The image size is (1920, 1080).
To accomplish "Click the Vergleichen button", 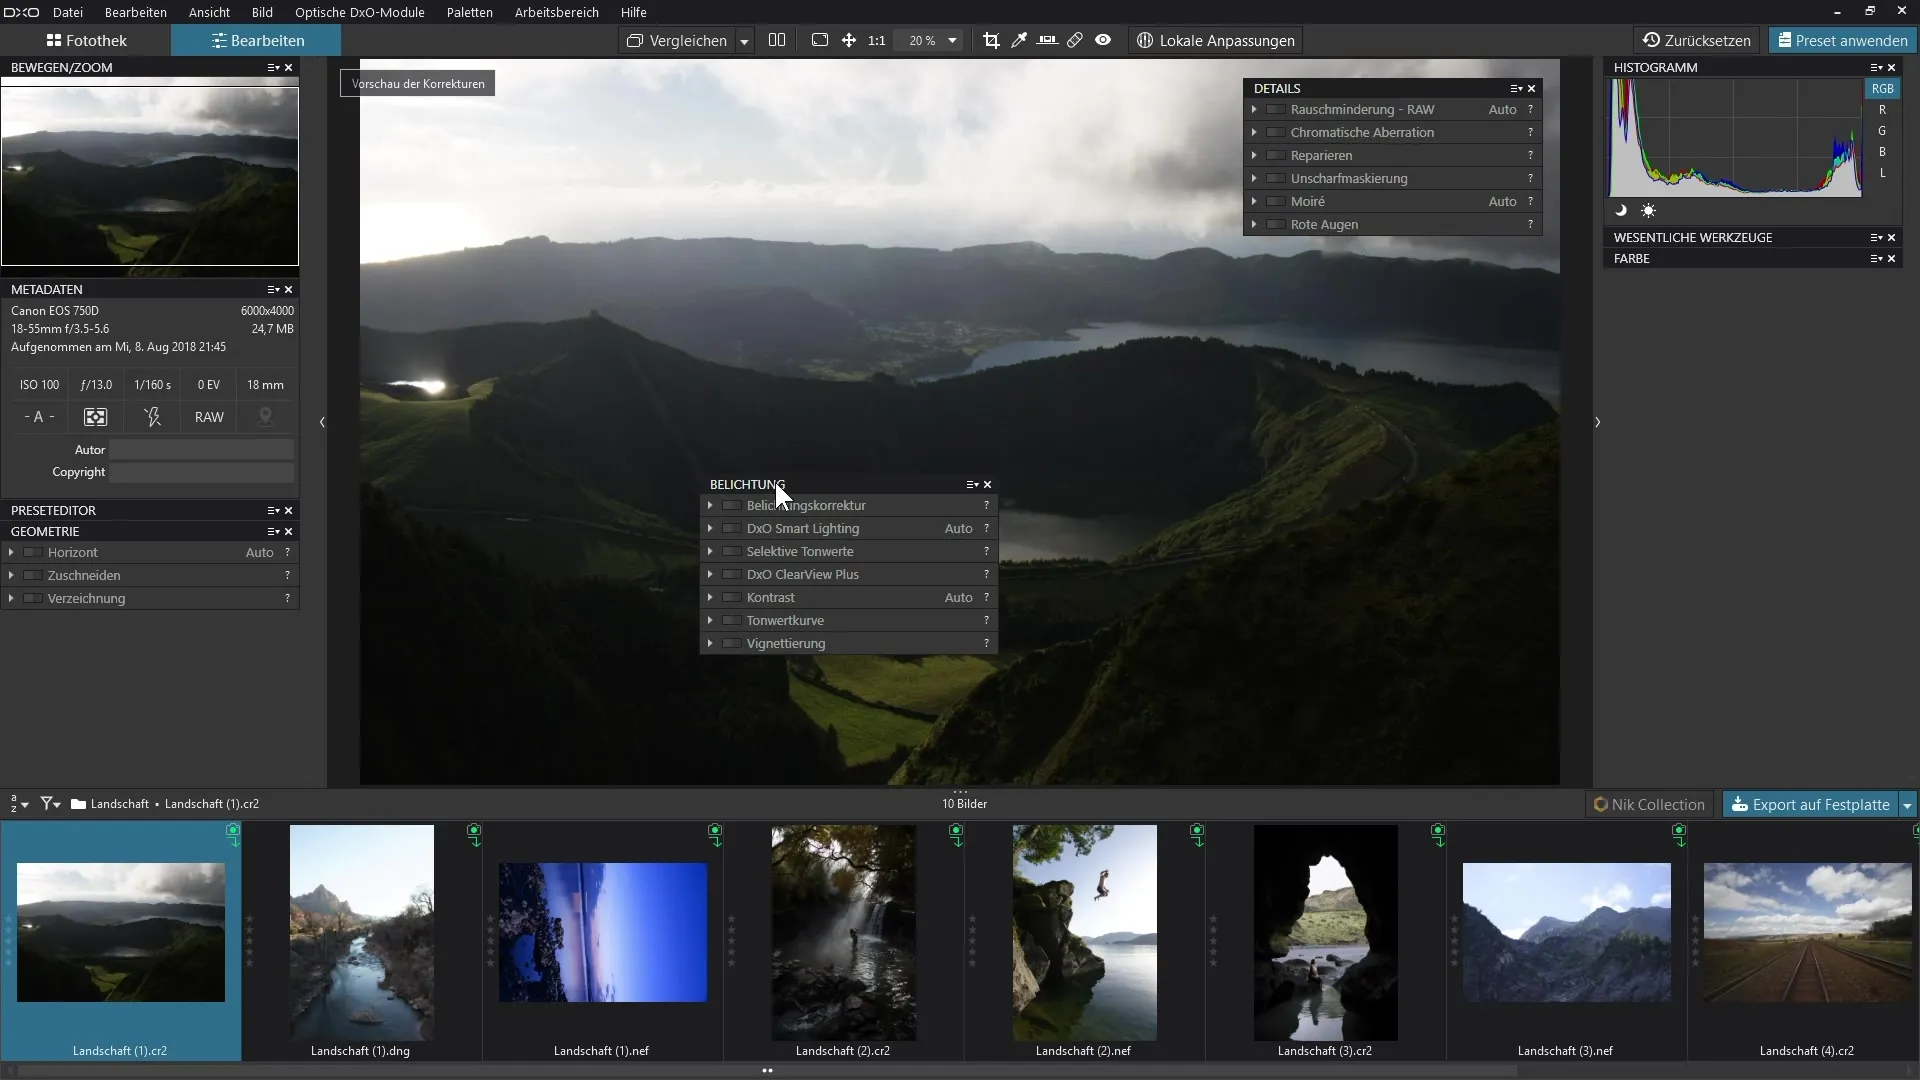I will pyautogui.click(x=677, y=40).
